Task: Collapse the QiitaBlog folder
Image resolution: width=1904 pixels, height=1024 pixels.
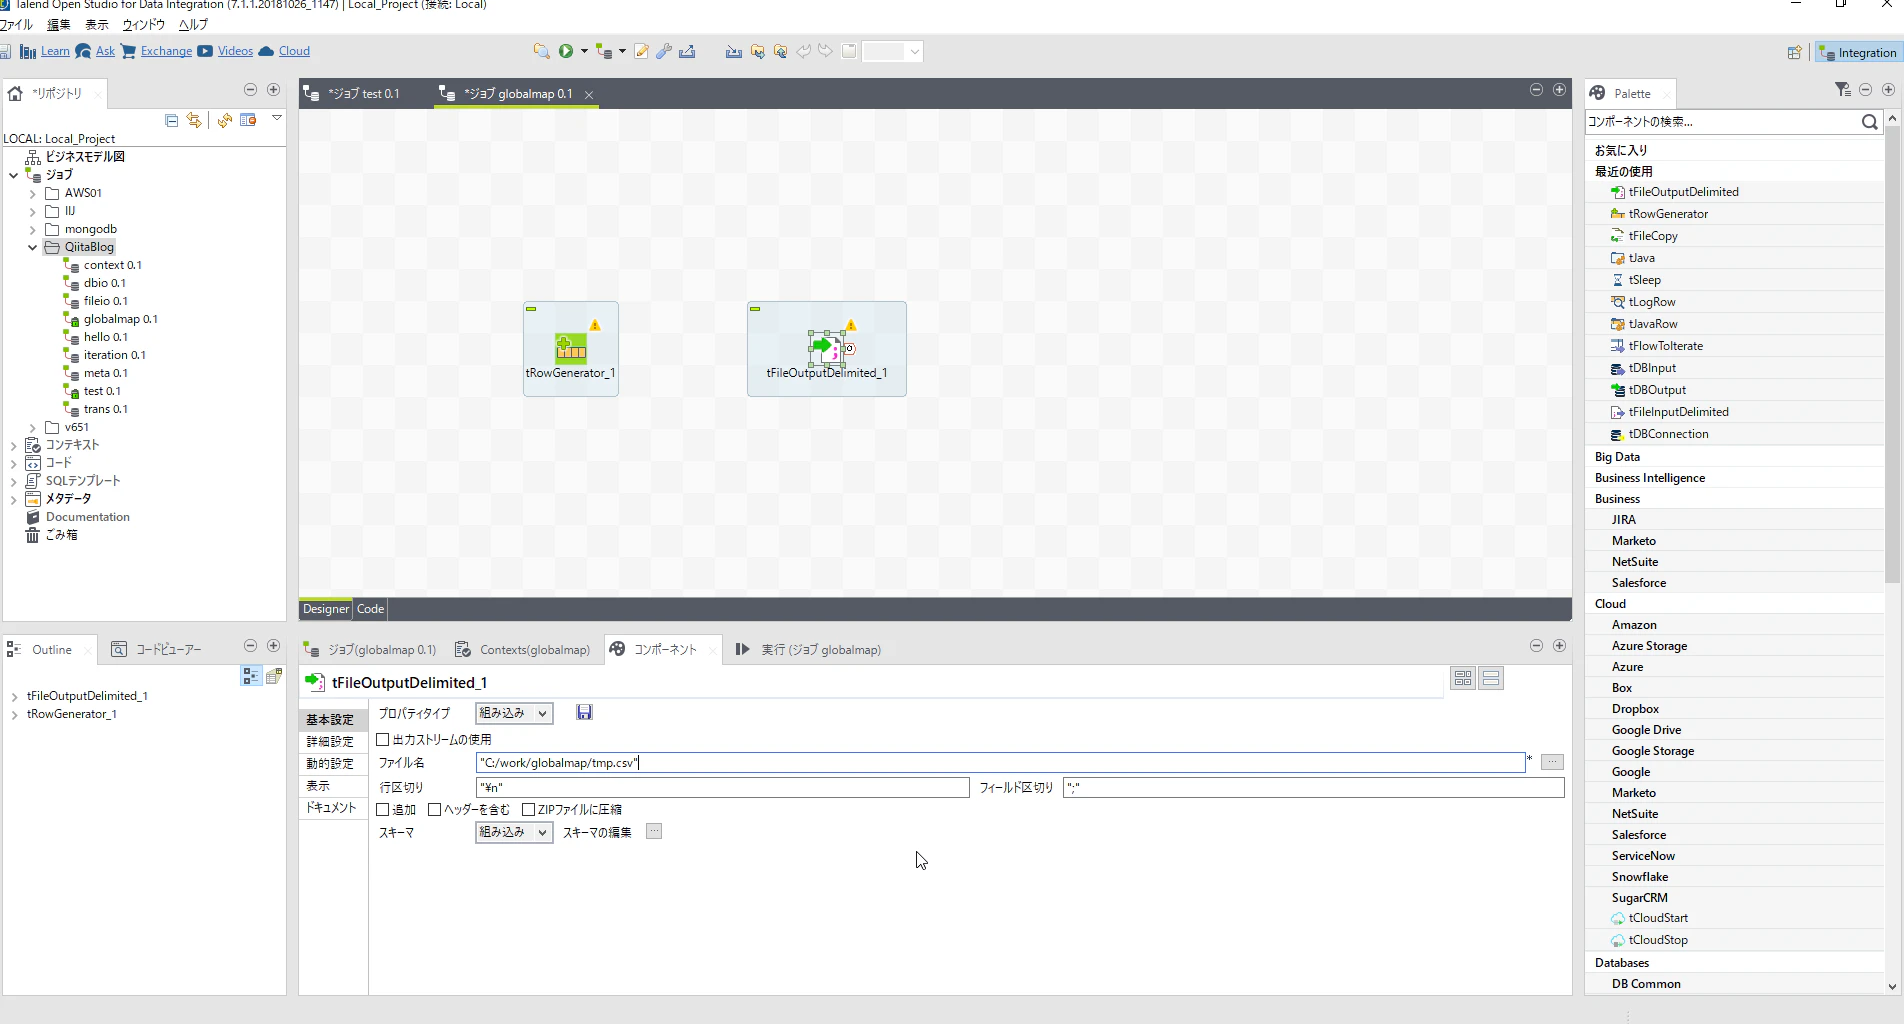Action: coord(32,247)
